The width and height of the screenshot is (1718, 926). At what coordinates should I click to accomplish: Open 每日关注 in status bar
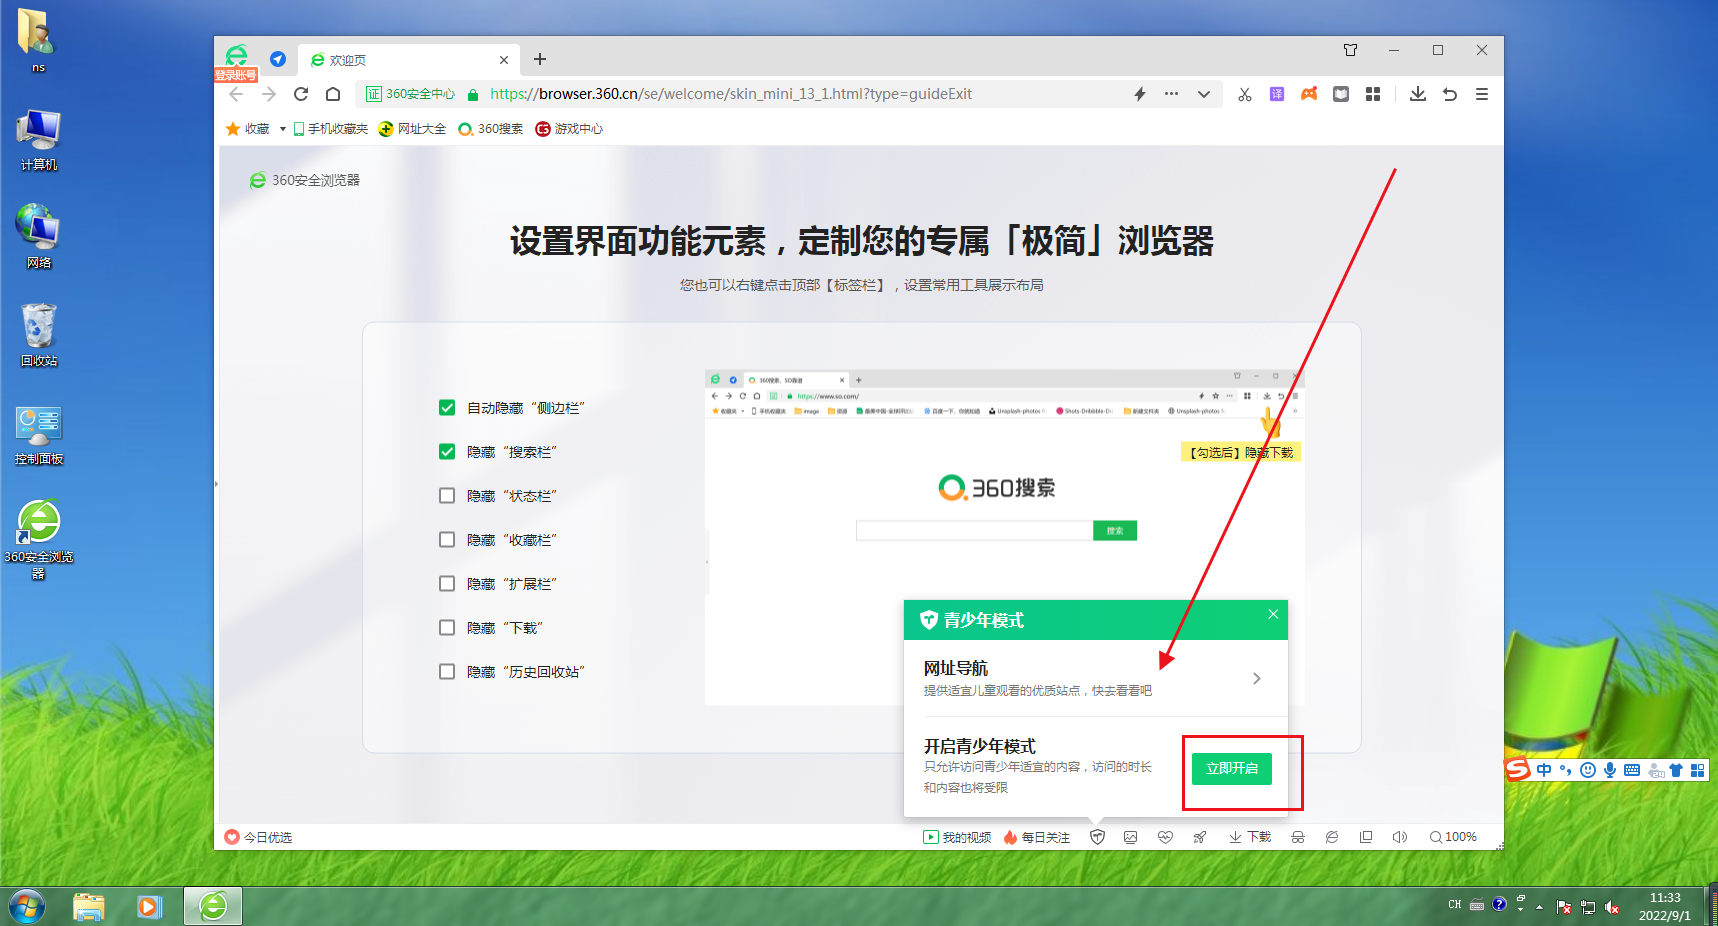[1037, 837]
